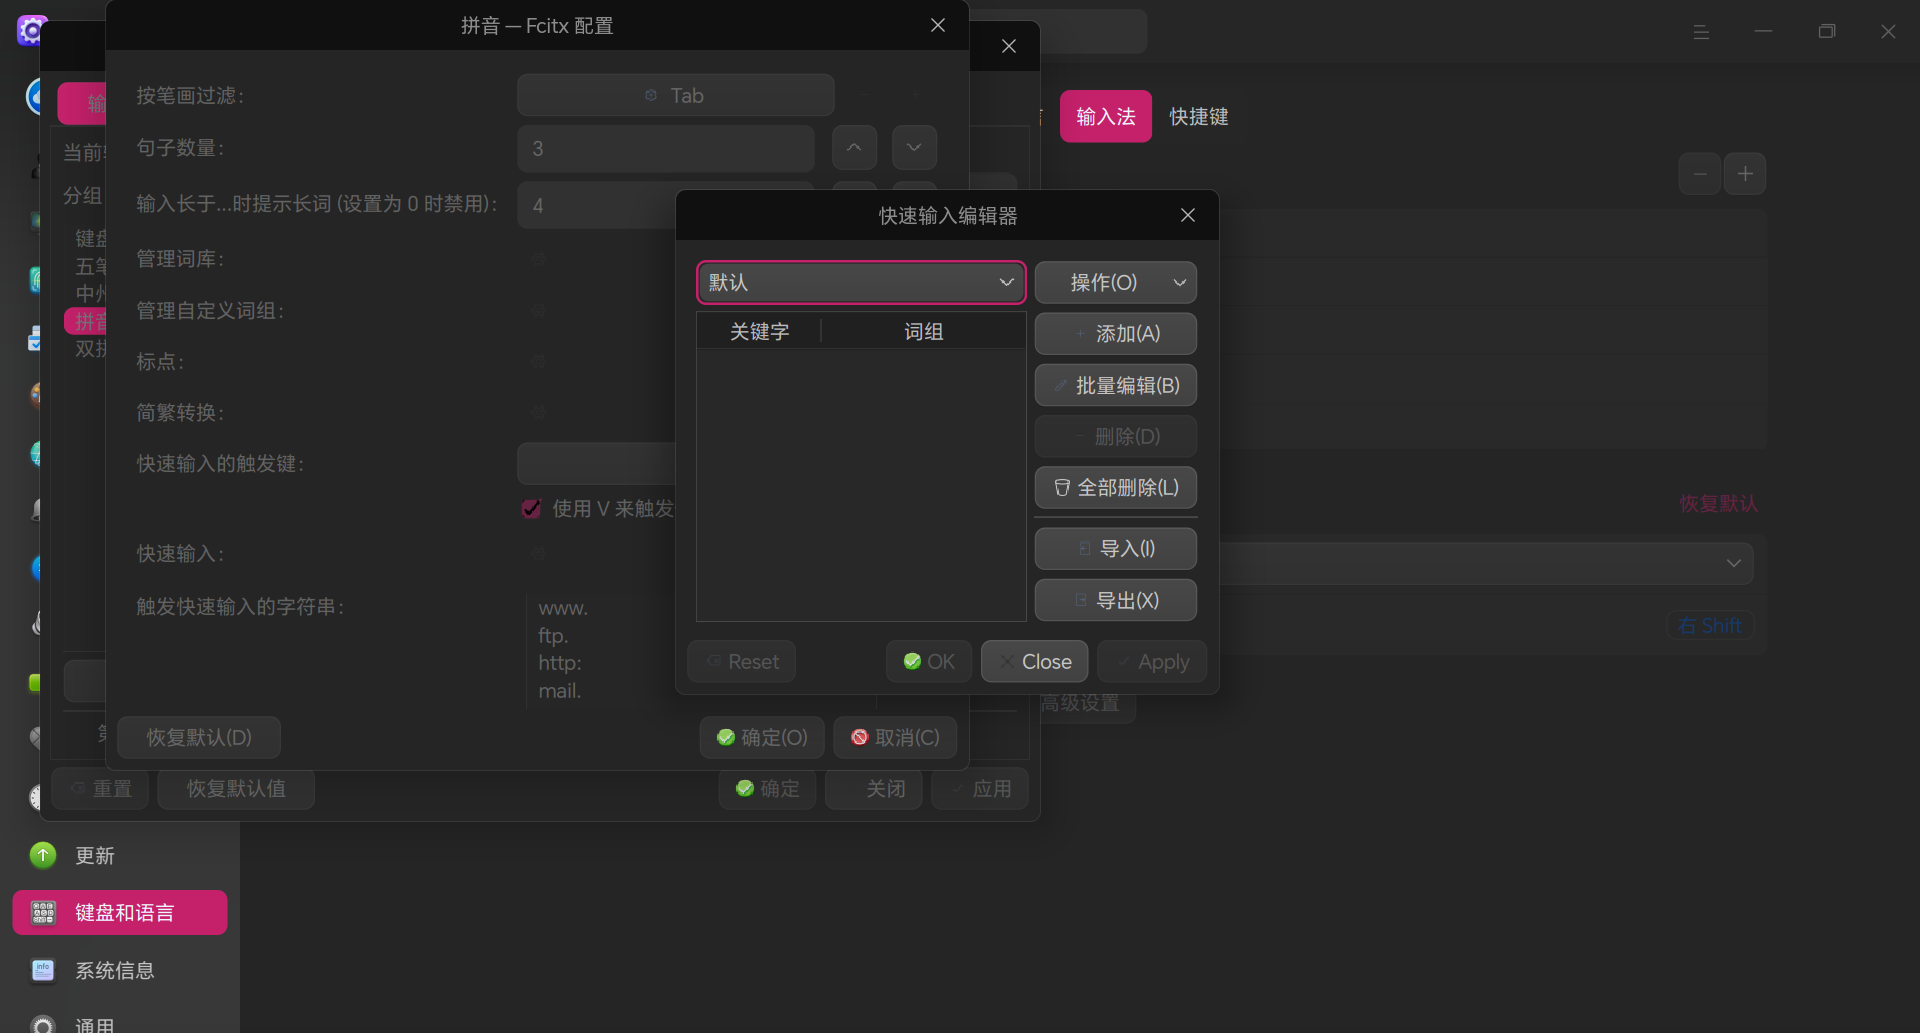Toggle 使用 V 来触发 checkbox
Screen dimensions: 1920x1033
tap(532, 509)
